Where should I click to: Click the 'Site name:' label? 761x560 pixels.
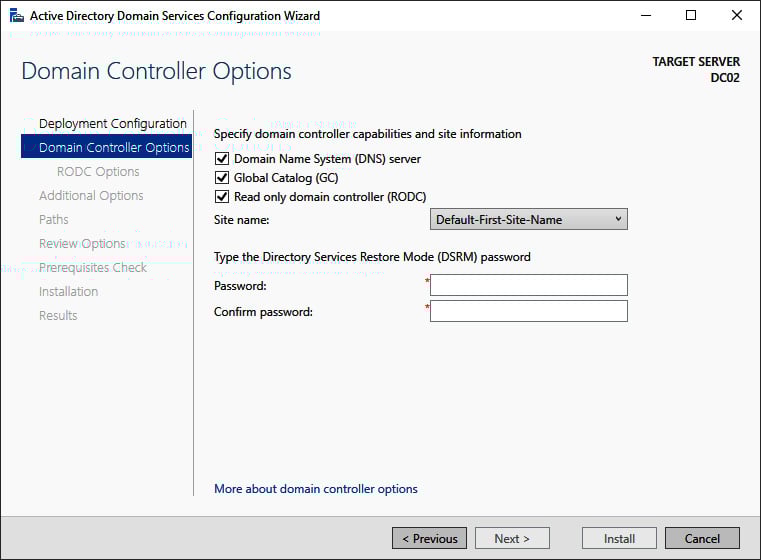(241, 220)
